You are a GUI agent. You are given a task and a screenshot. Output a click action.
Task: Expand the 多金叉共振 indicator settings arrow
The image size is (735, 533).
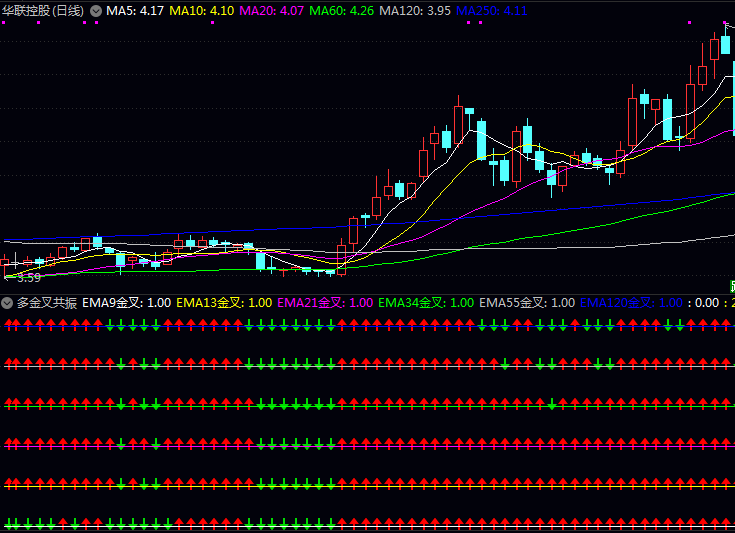click(x=7, y=302)
